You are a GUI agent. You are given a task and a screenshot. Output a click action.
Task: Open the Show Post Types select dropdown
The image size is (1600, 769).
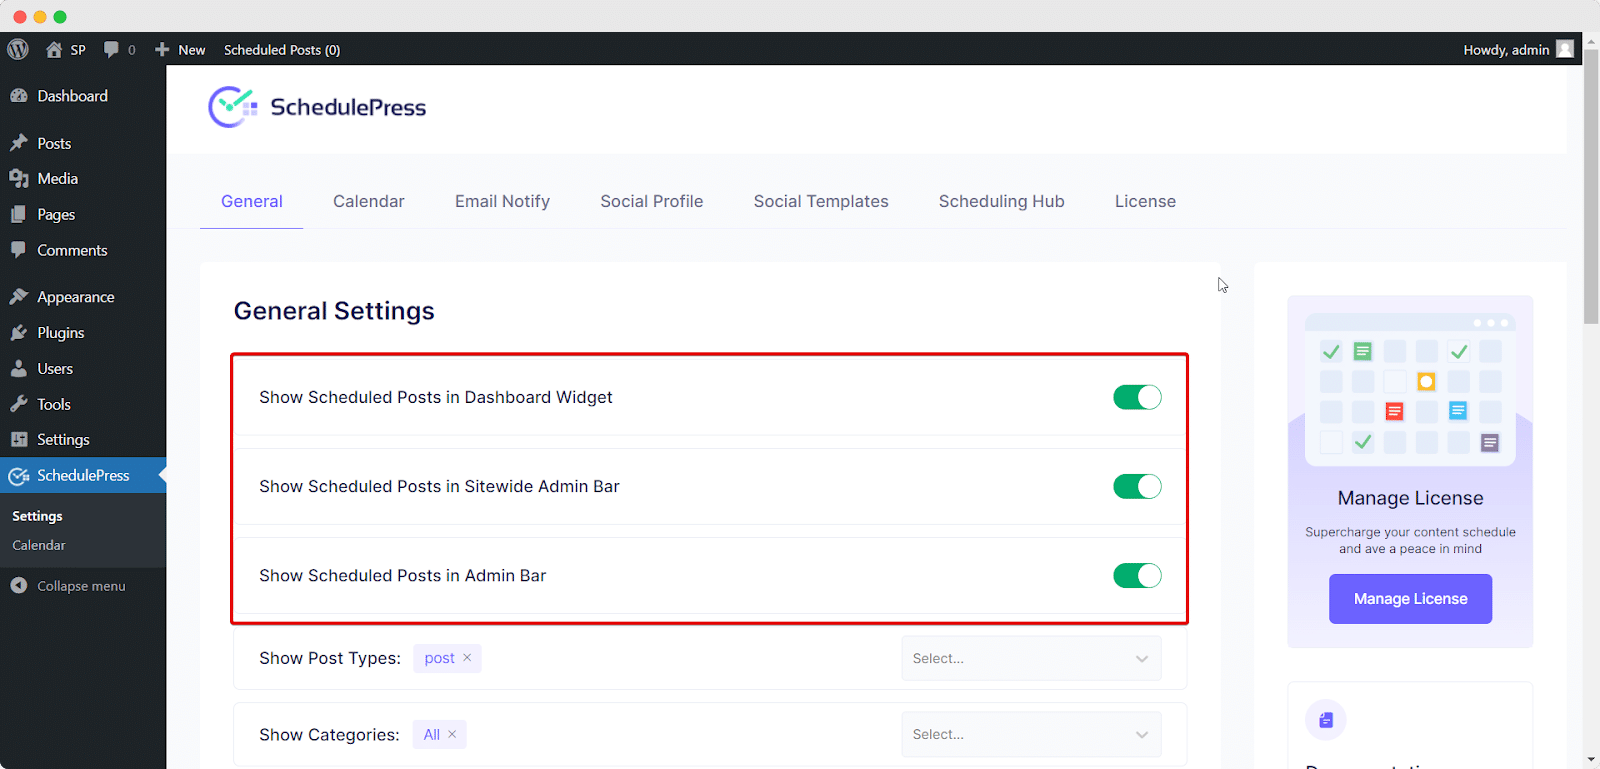click(1031, 658)
